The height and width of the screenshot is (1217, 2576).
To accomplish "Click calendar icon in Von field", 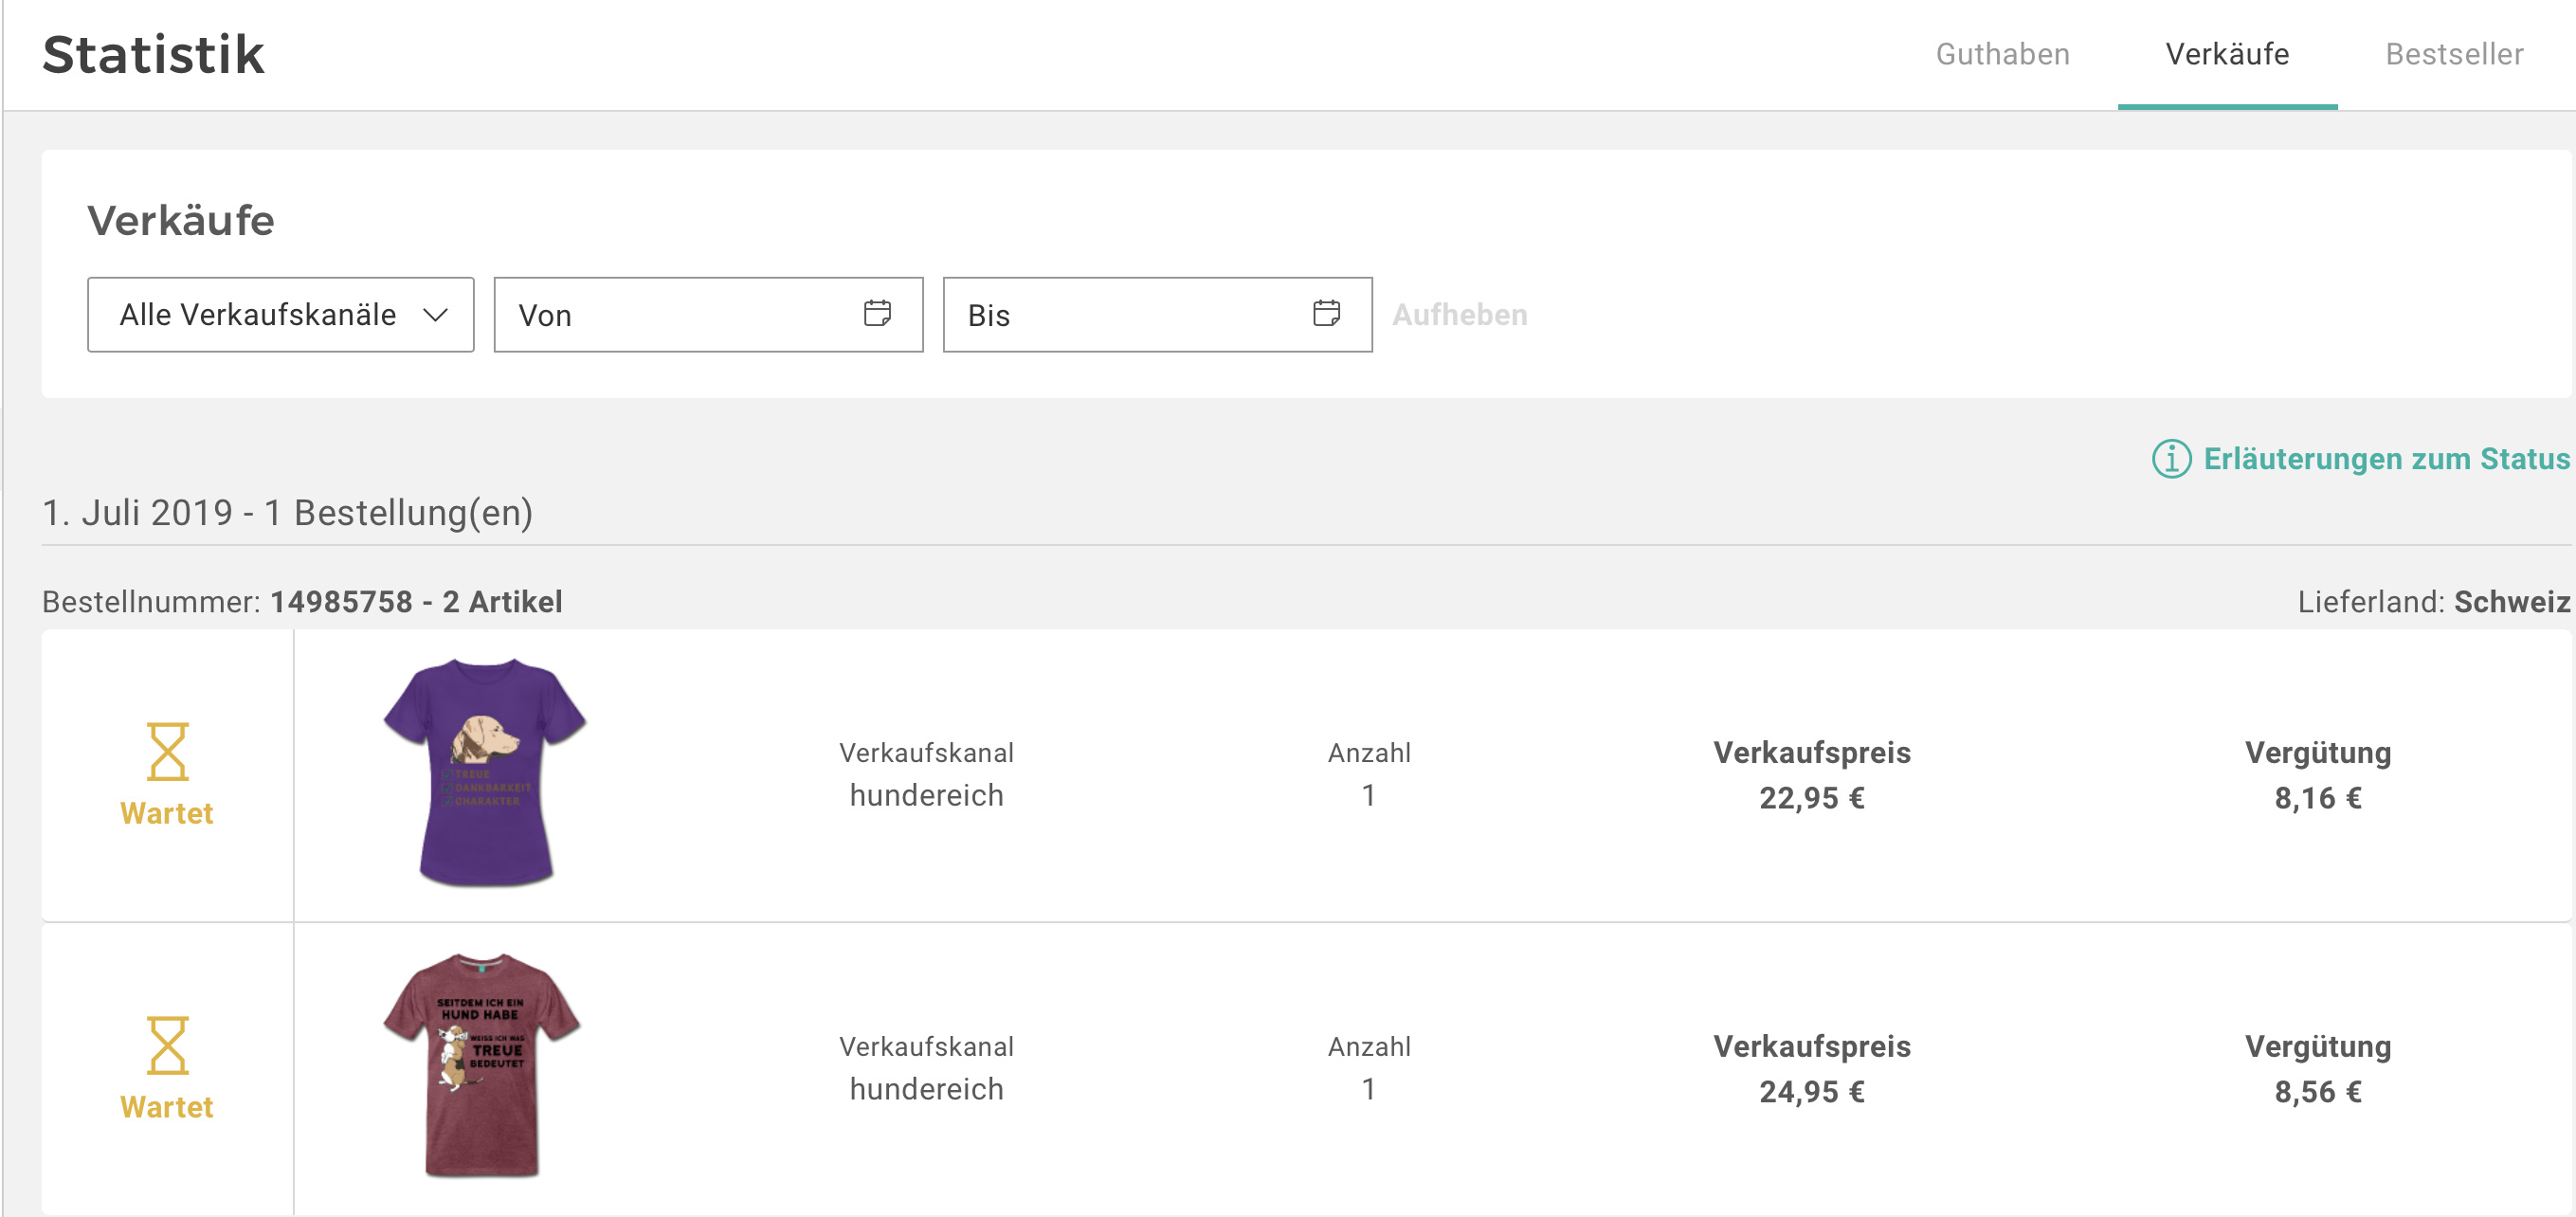I will tap(877, 313).
